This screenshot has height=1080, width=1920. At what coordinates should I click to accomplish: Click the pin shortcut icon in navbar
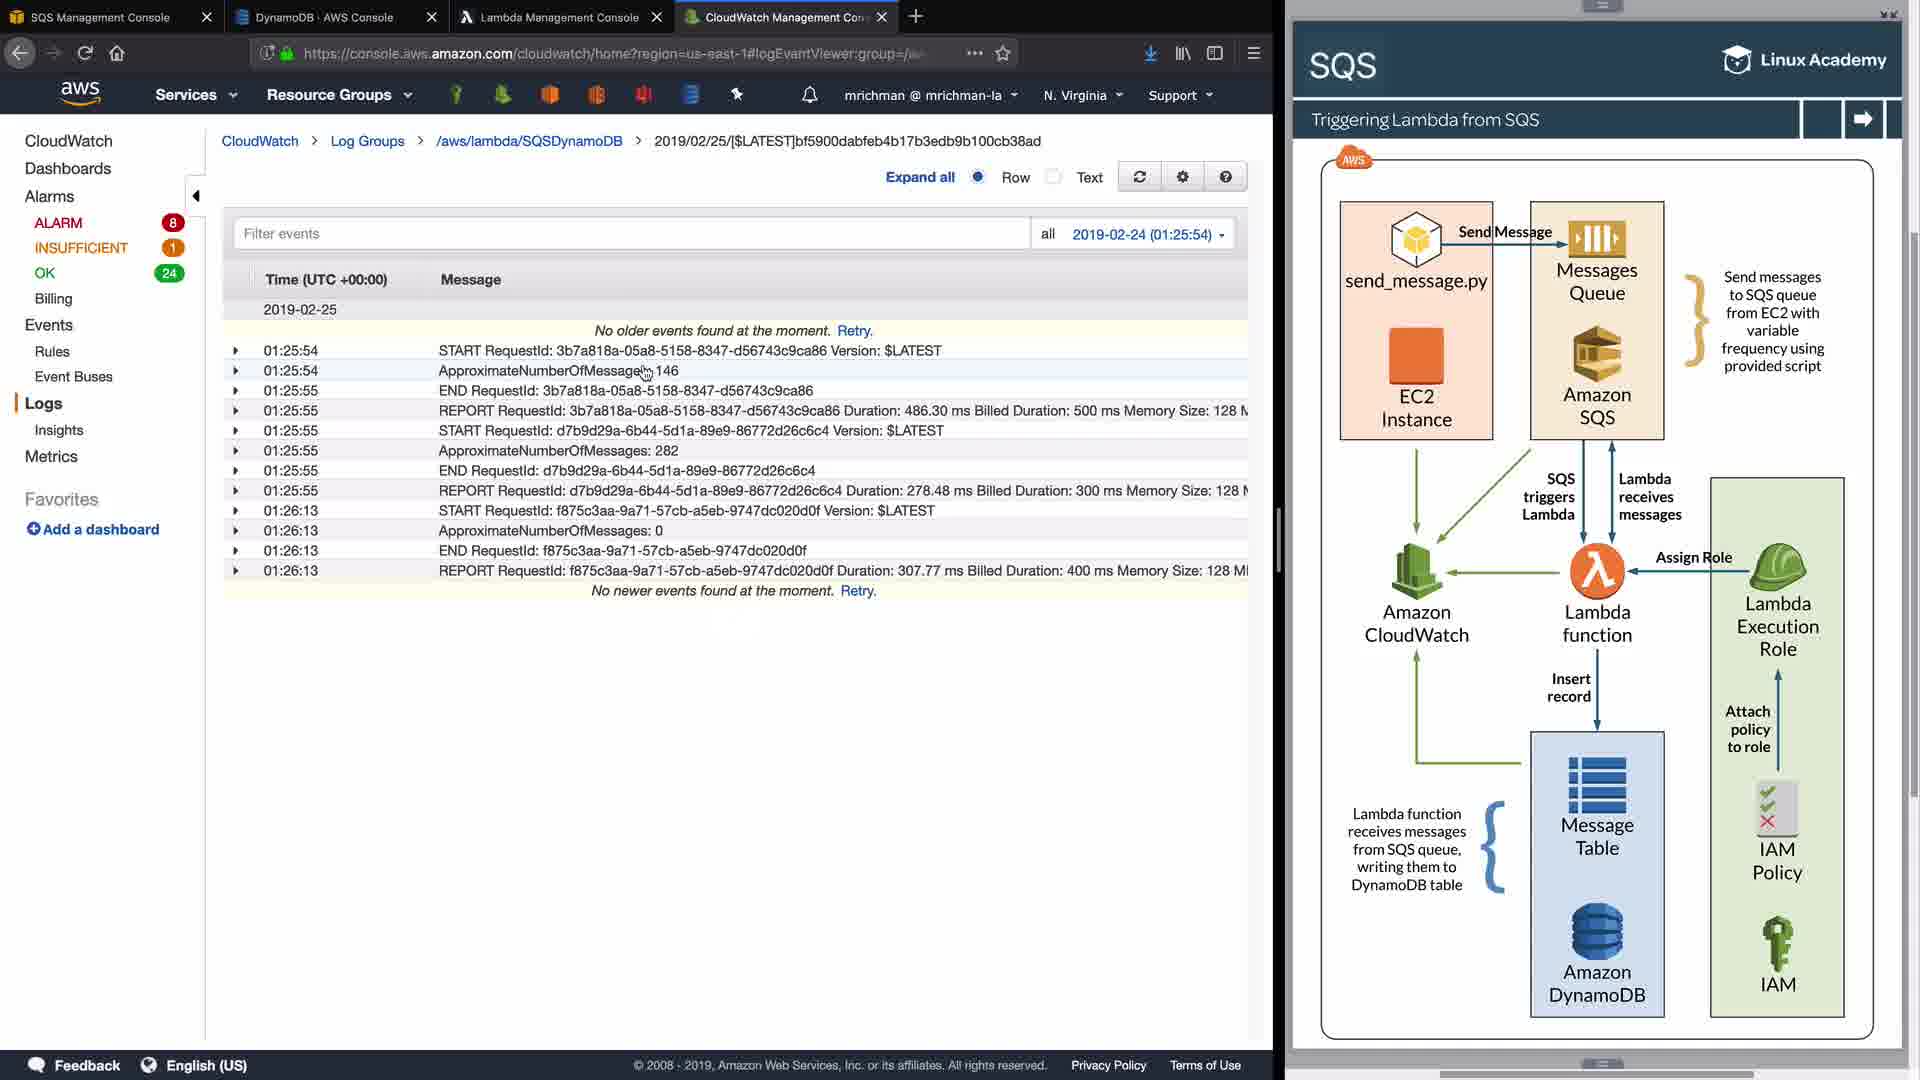pyautogui.click(x=737, y=95)
